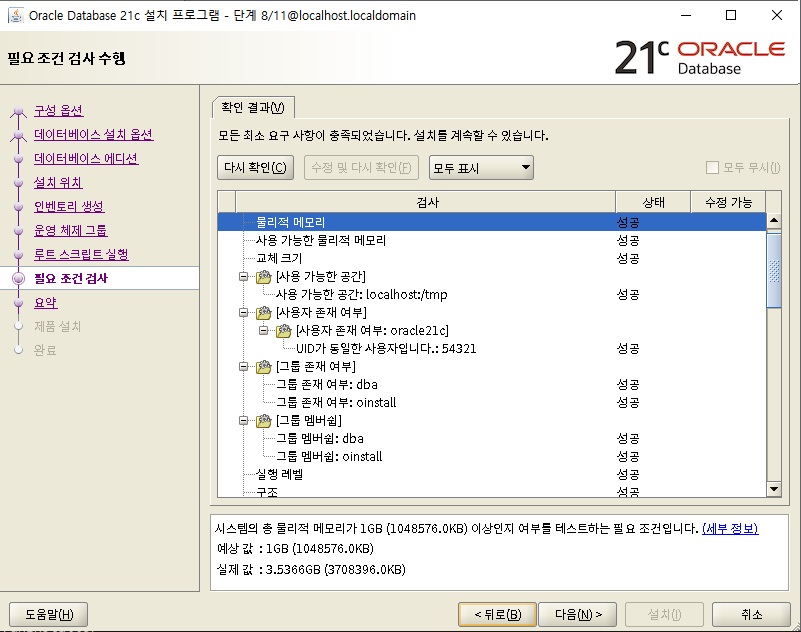801x632 pixels.
Task: Select the 확인 결과 tab
Action: 253,107
